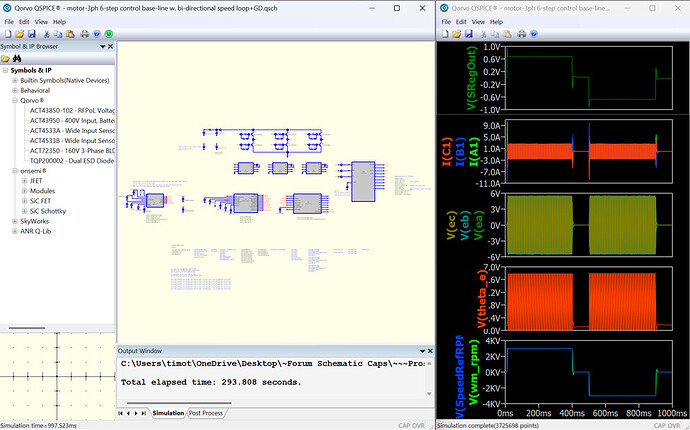Open the folder icon in Symbol browser

(5, 59)
